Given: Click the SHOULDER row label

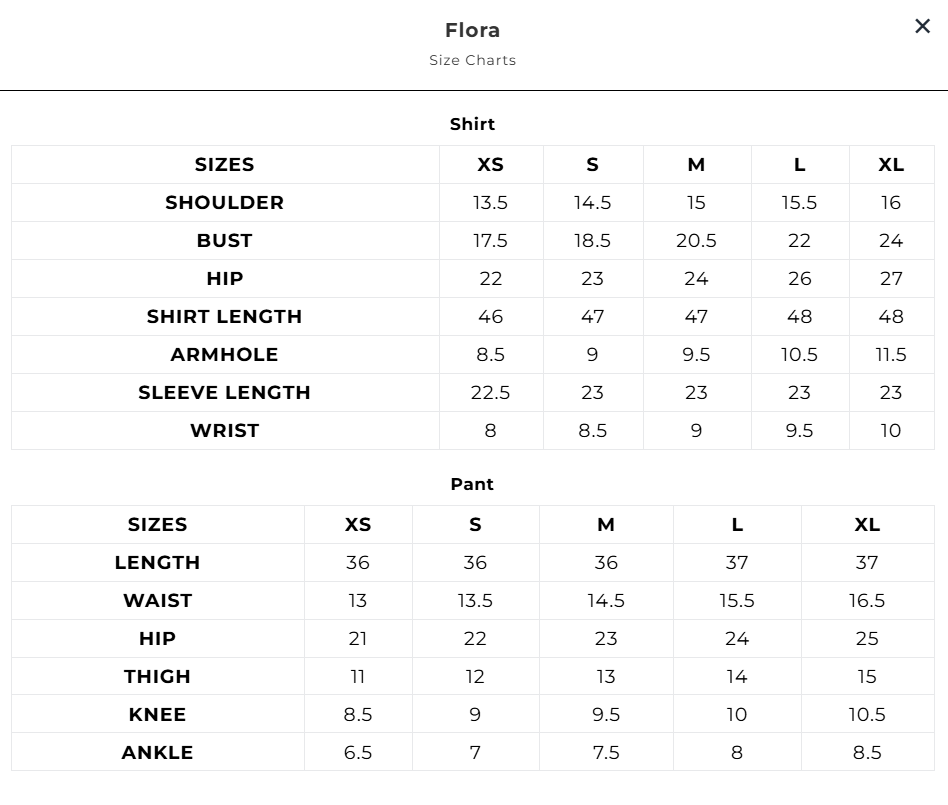Looking at the screenshot, I should point(225,203).
